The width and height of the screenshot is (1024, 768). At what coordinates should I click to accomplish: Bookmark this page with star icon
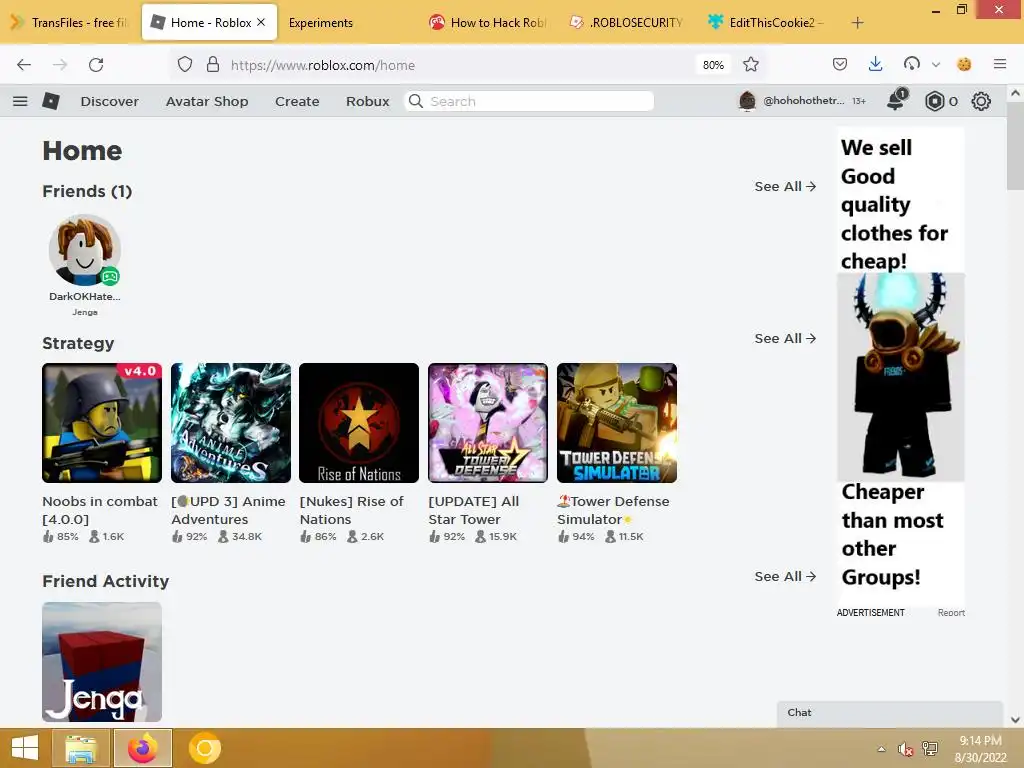[x=751, y=65]
